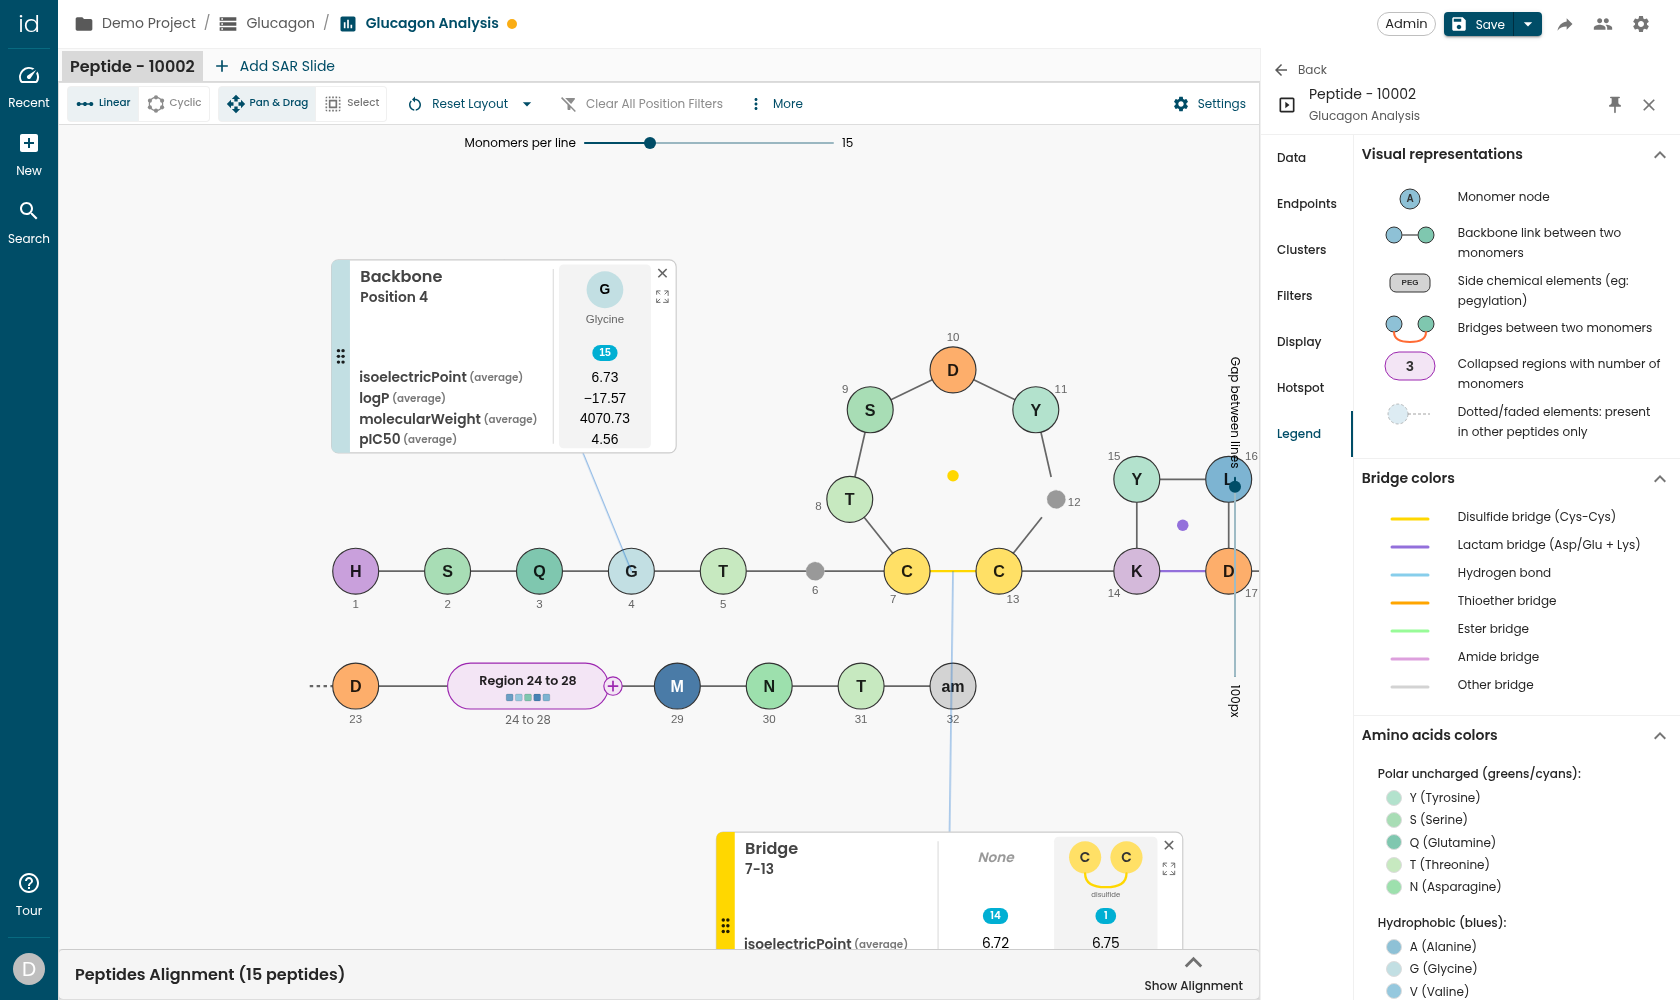The image size is (1680, 1000).
Task: Open the users/collaborators icon
Action: click(x=1603, y=24)
